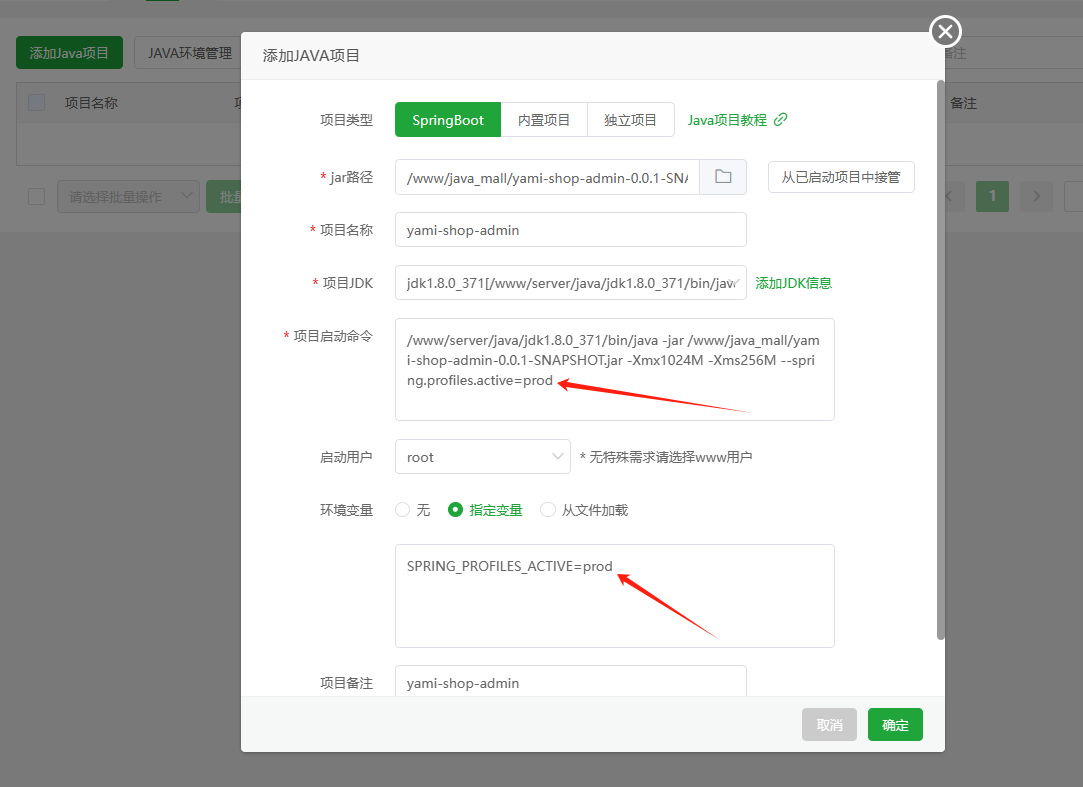Open the 项目JDK selection dropdown
Screen dimensions: 1083x787
(x=570, y=283)
